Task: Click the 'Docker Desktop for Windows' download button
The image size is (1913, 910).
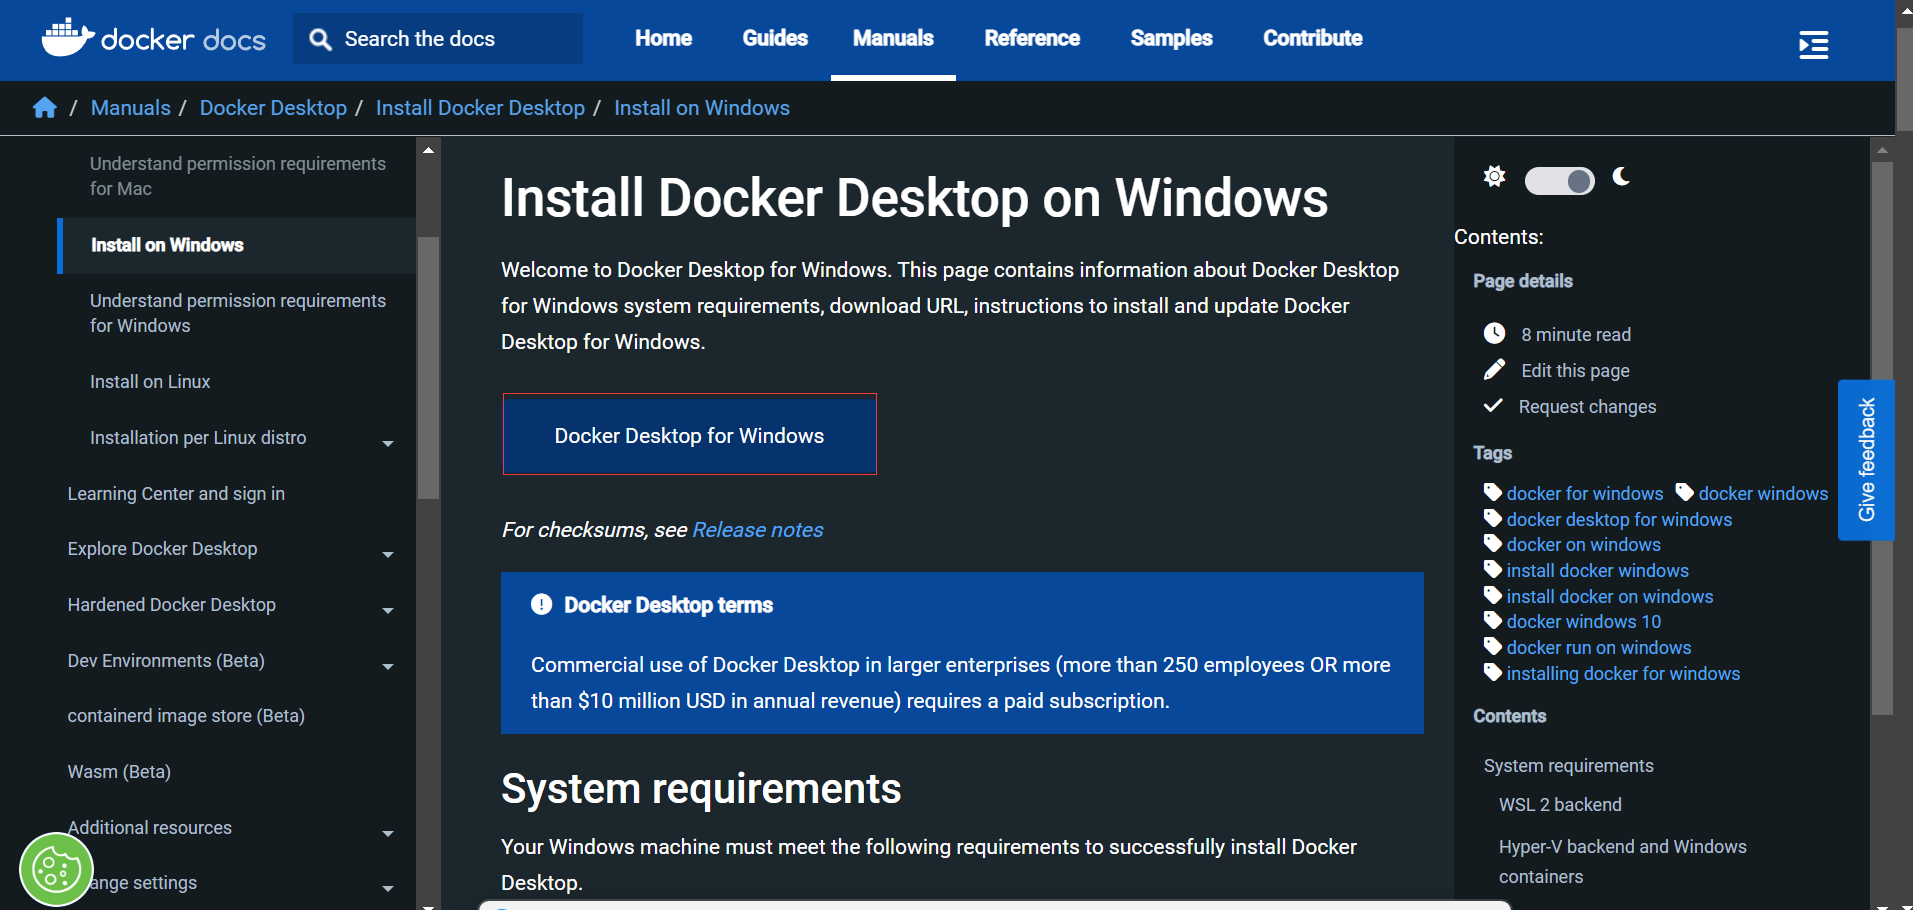Action: [689, 435]
